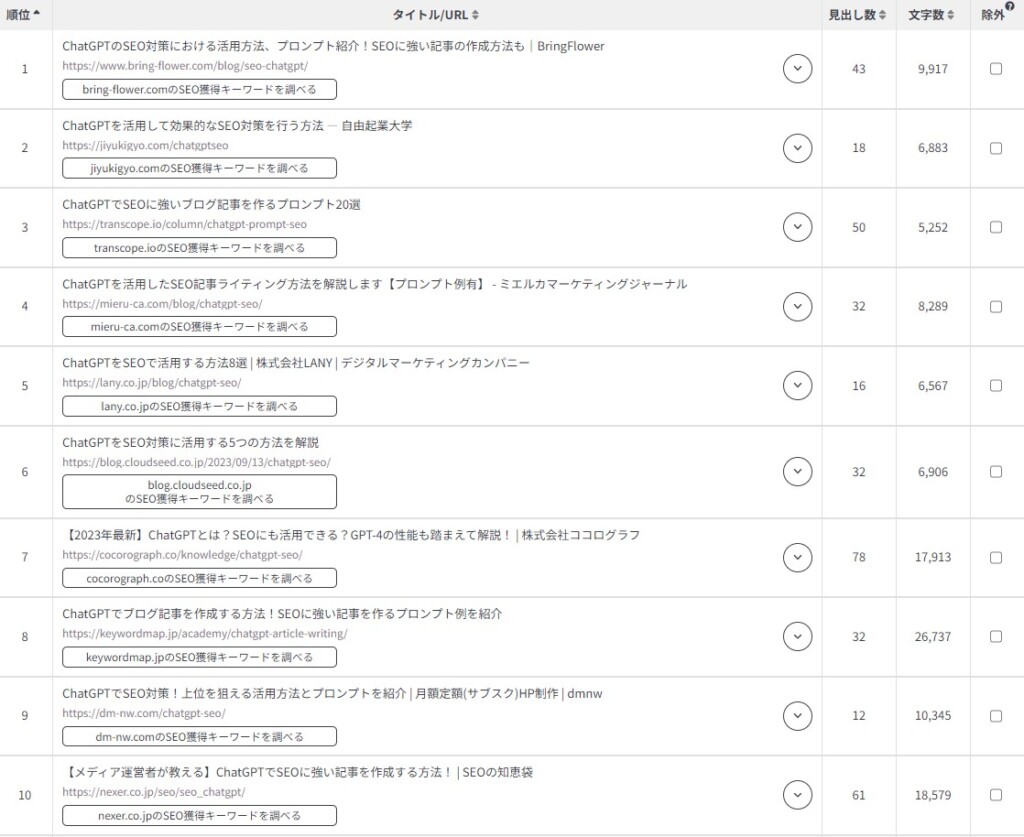
Task: Expand details for rank 1 BringFlower row
Action: tap(797, 69)
